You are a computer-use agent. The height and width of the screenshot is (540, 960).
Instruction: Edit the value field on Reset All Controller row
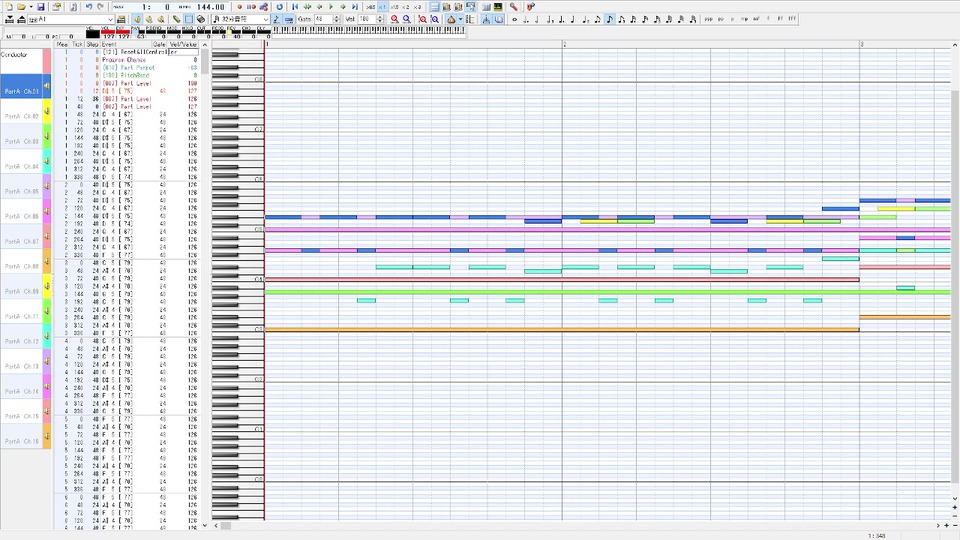[183, 52]
